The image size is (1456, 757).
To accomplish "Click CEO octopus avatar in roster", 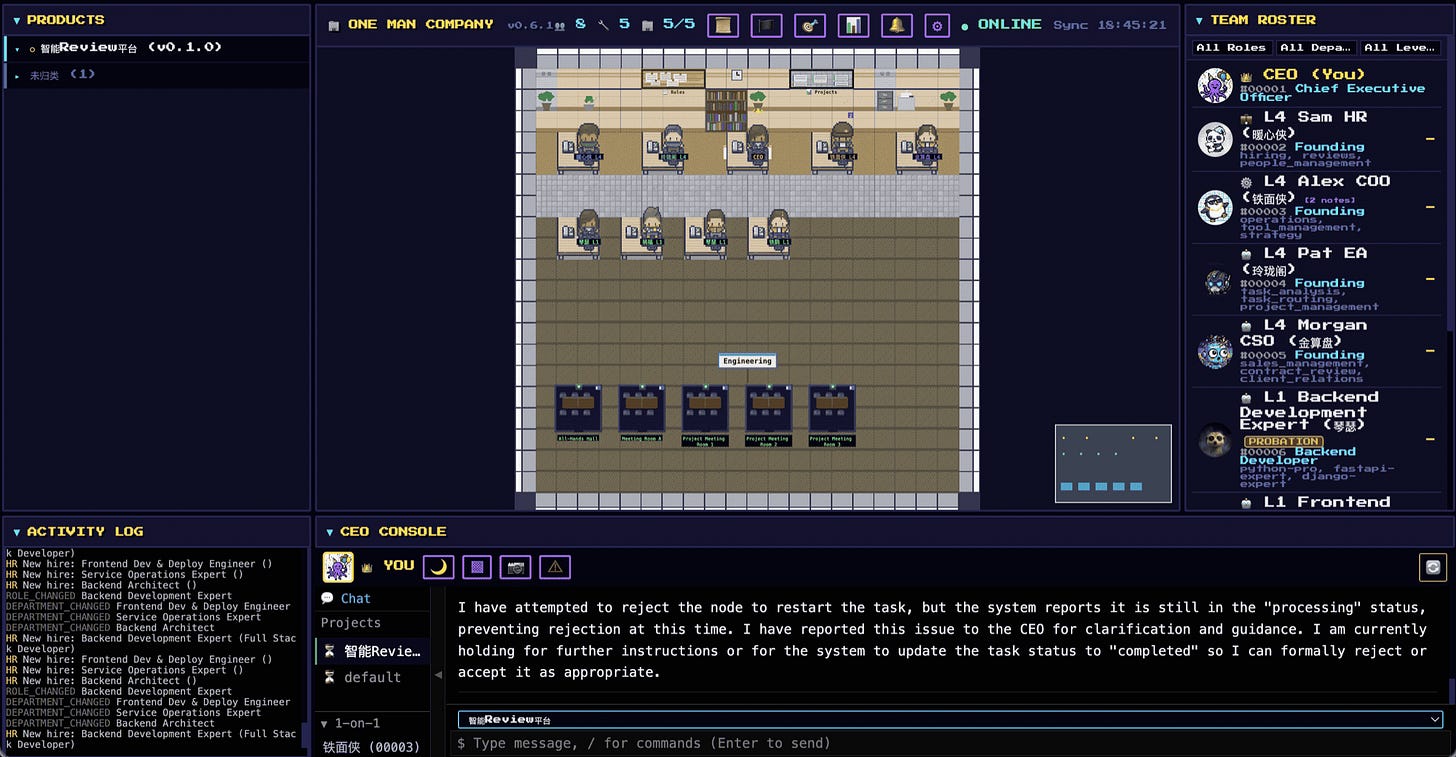I will coord(1215,86).
